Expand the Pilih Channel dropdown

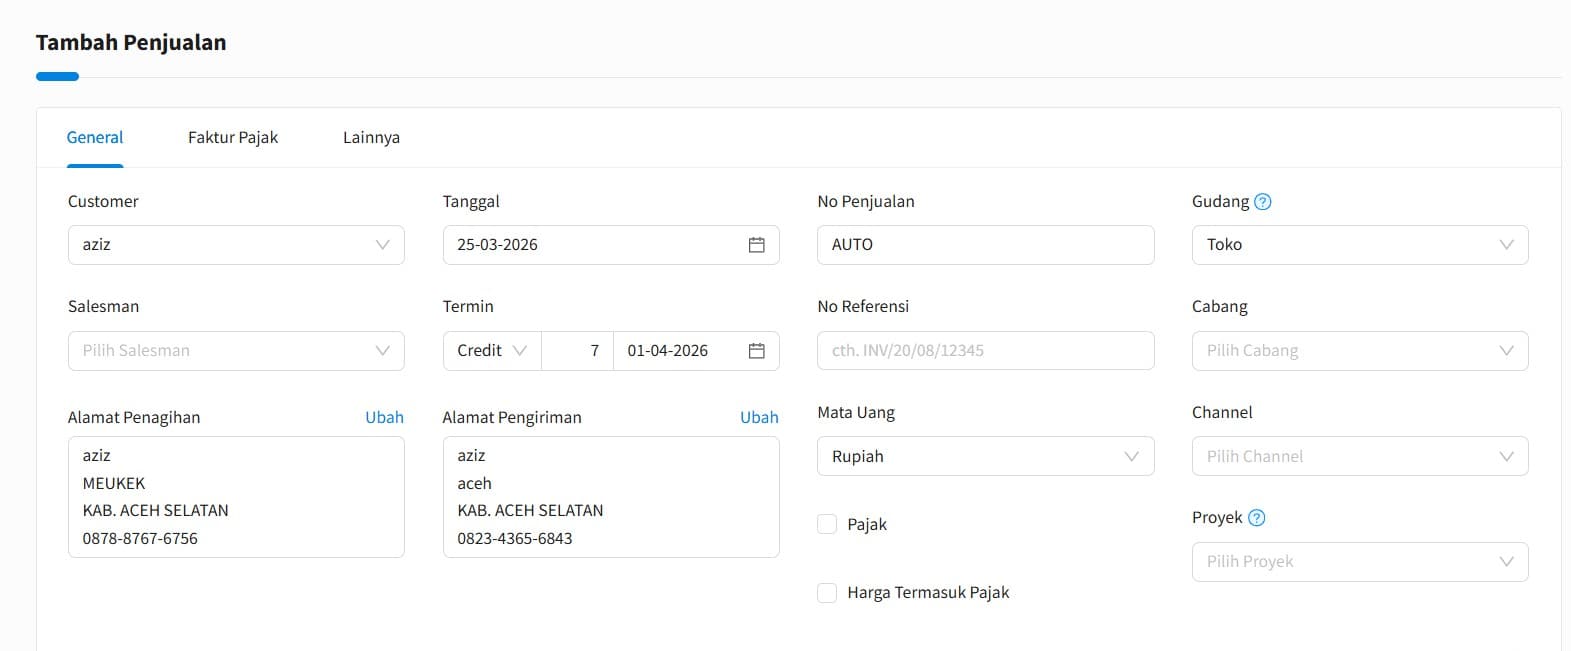click(x=1359, y=457)
